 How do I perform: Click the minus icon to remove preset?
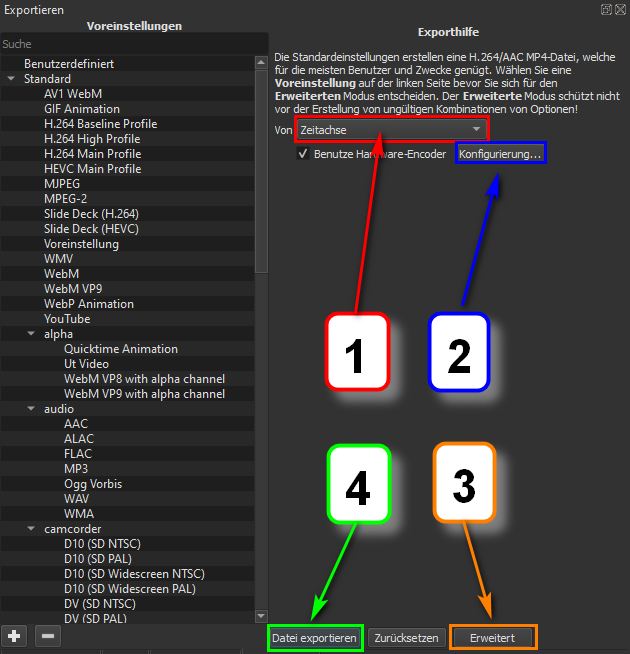47,635
